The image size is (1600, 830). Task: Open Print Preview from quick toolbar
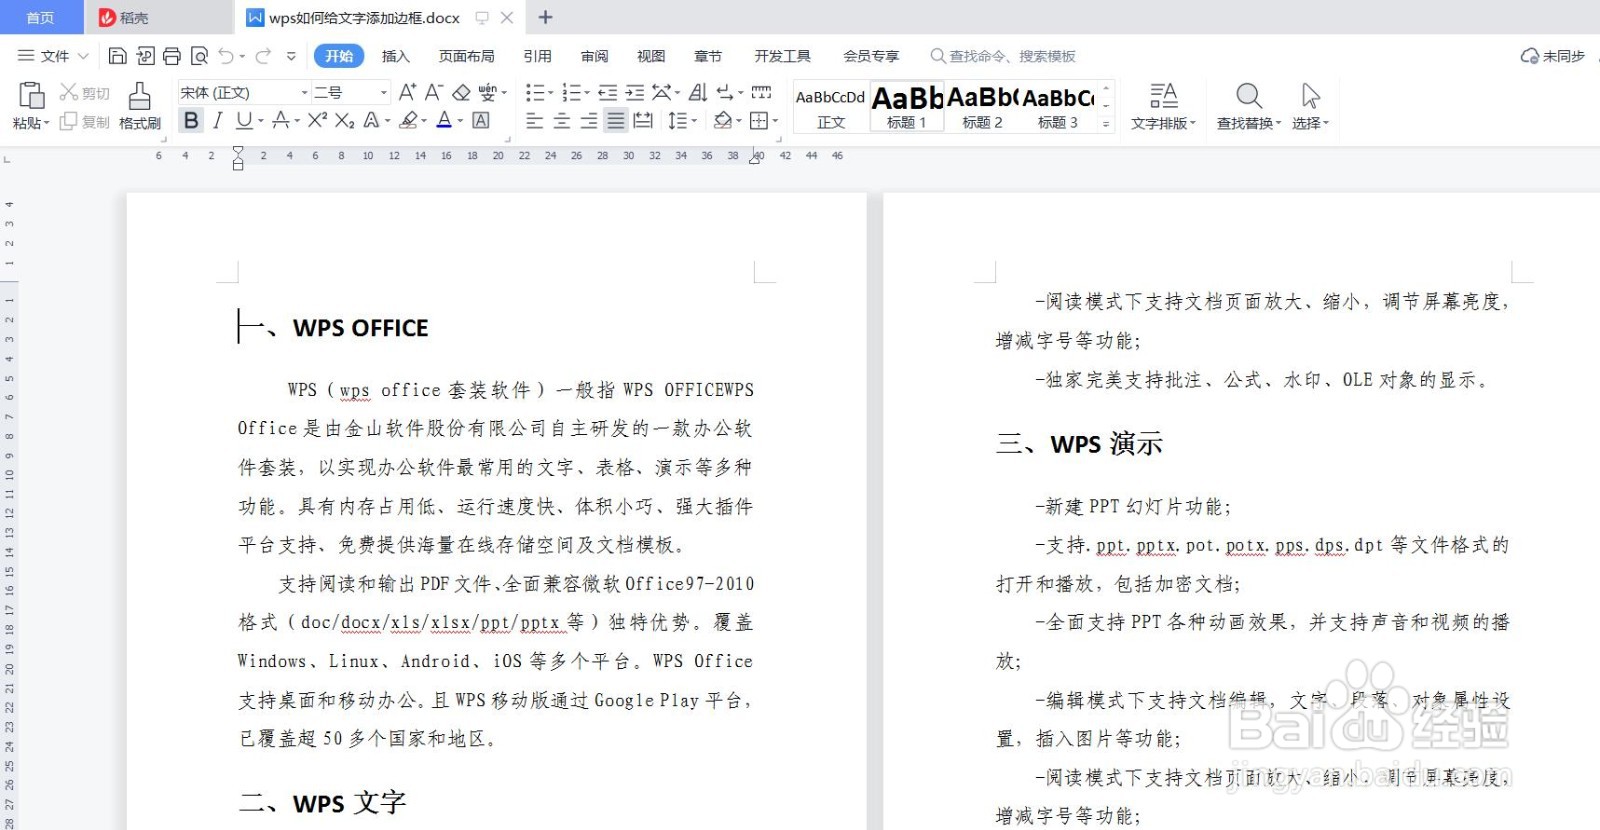point(199,56)
